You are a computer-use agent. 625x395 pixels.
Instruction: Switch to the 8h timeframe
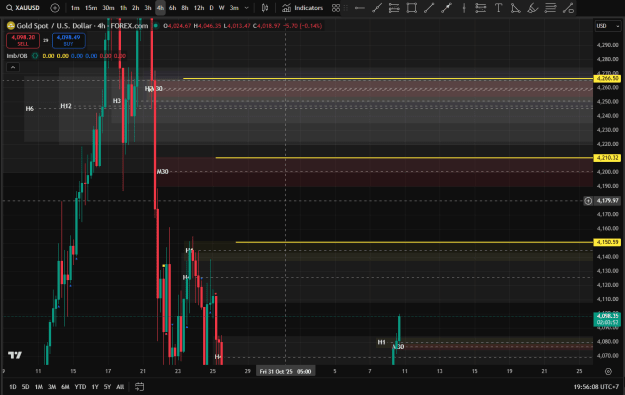(185, 8)
